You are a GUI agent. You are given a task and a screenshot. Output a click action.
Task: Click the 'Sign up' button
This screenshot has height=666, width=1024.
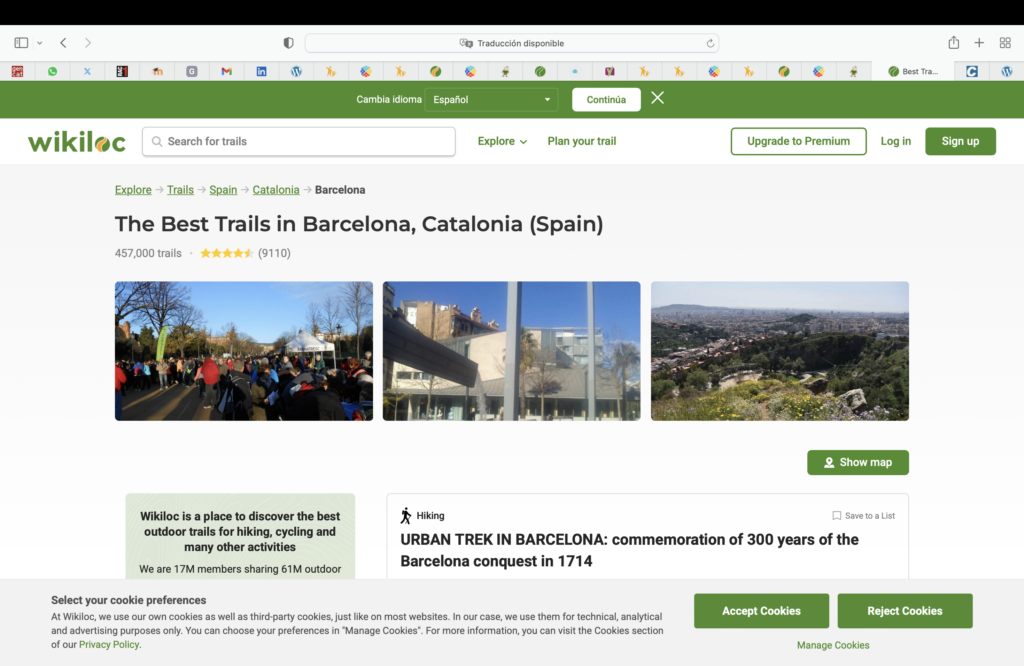[960, 141]
